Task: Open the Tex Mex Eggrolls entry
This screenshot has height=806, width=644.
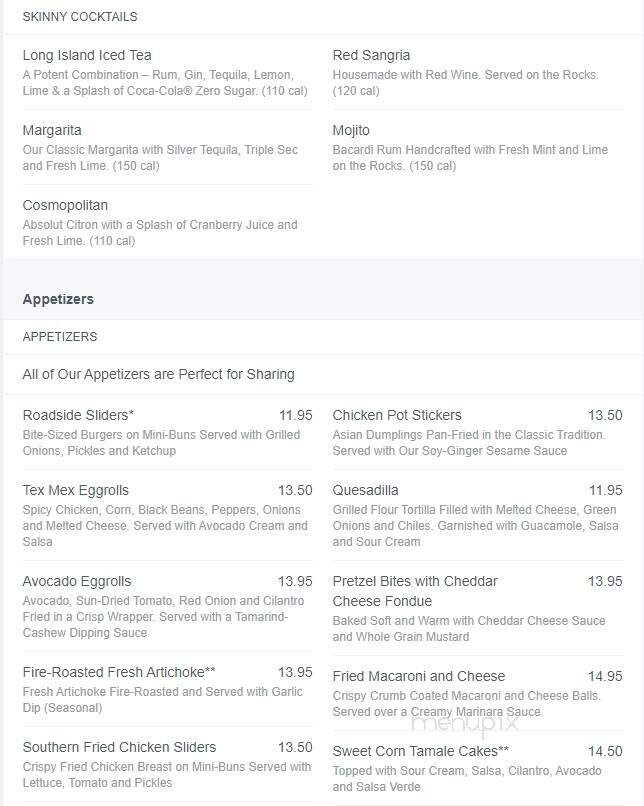Action: [x=76, y=490]
